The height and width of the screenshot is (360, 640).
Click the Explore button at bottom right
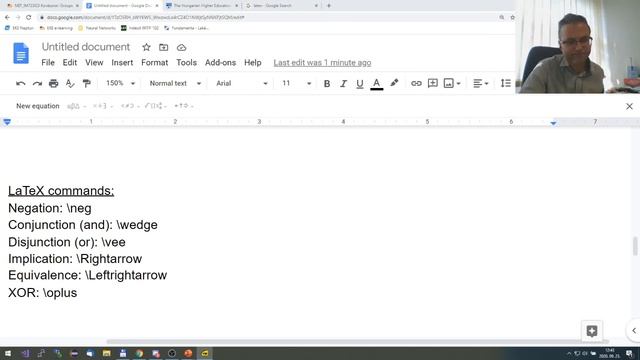pyautogui.click(x=592, y=331)
